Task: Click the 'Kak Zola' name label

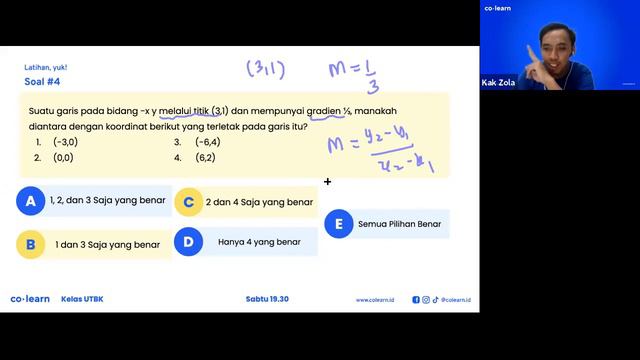Action: click(x=498, y=82)
